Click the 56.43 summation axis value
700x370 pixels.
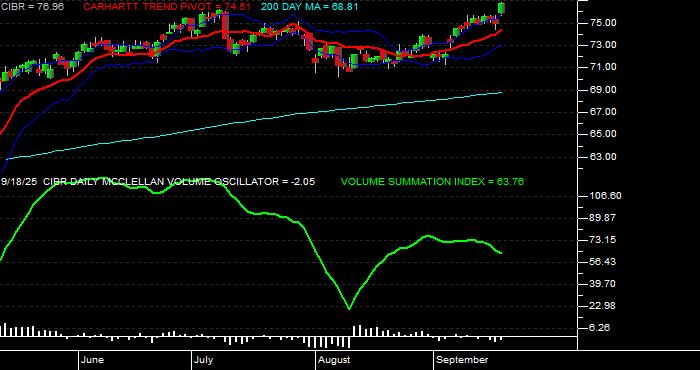click(x=604, y=262)
